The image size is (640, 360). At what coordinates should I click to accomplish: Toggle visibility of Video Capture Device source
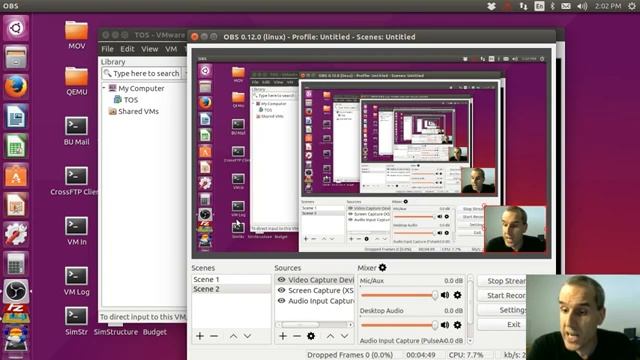point(281,280)
